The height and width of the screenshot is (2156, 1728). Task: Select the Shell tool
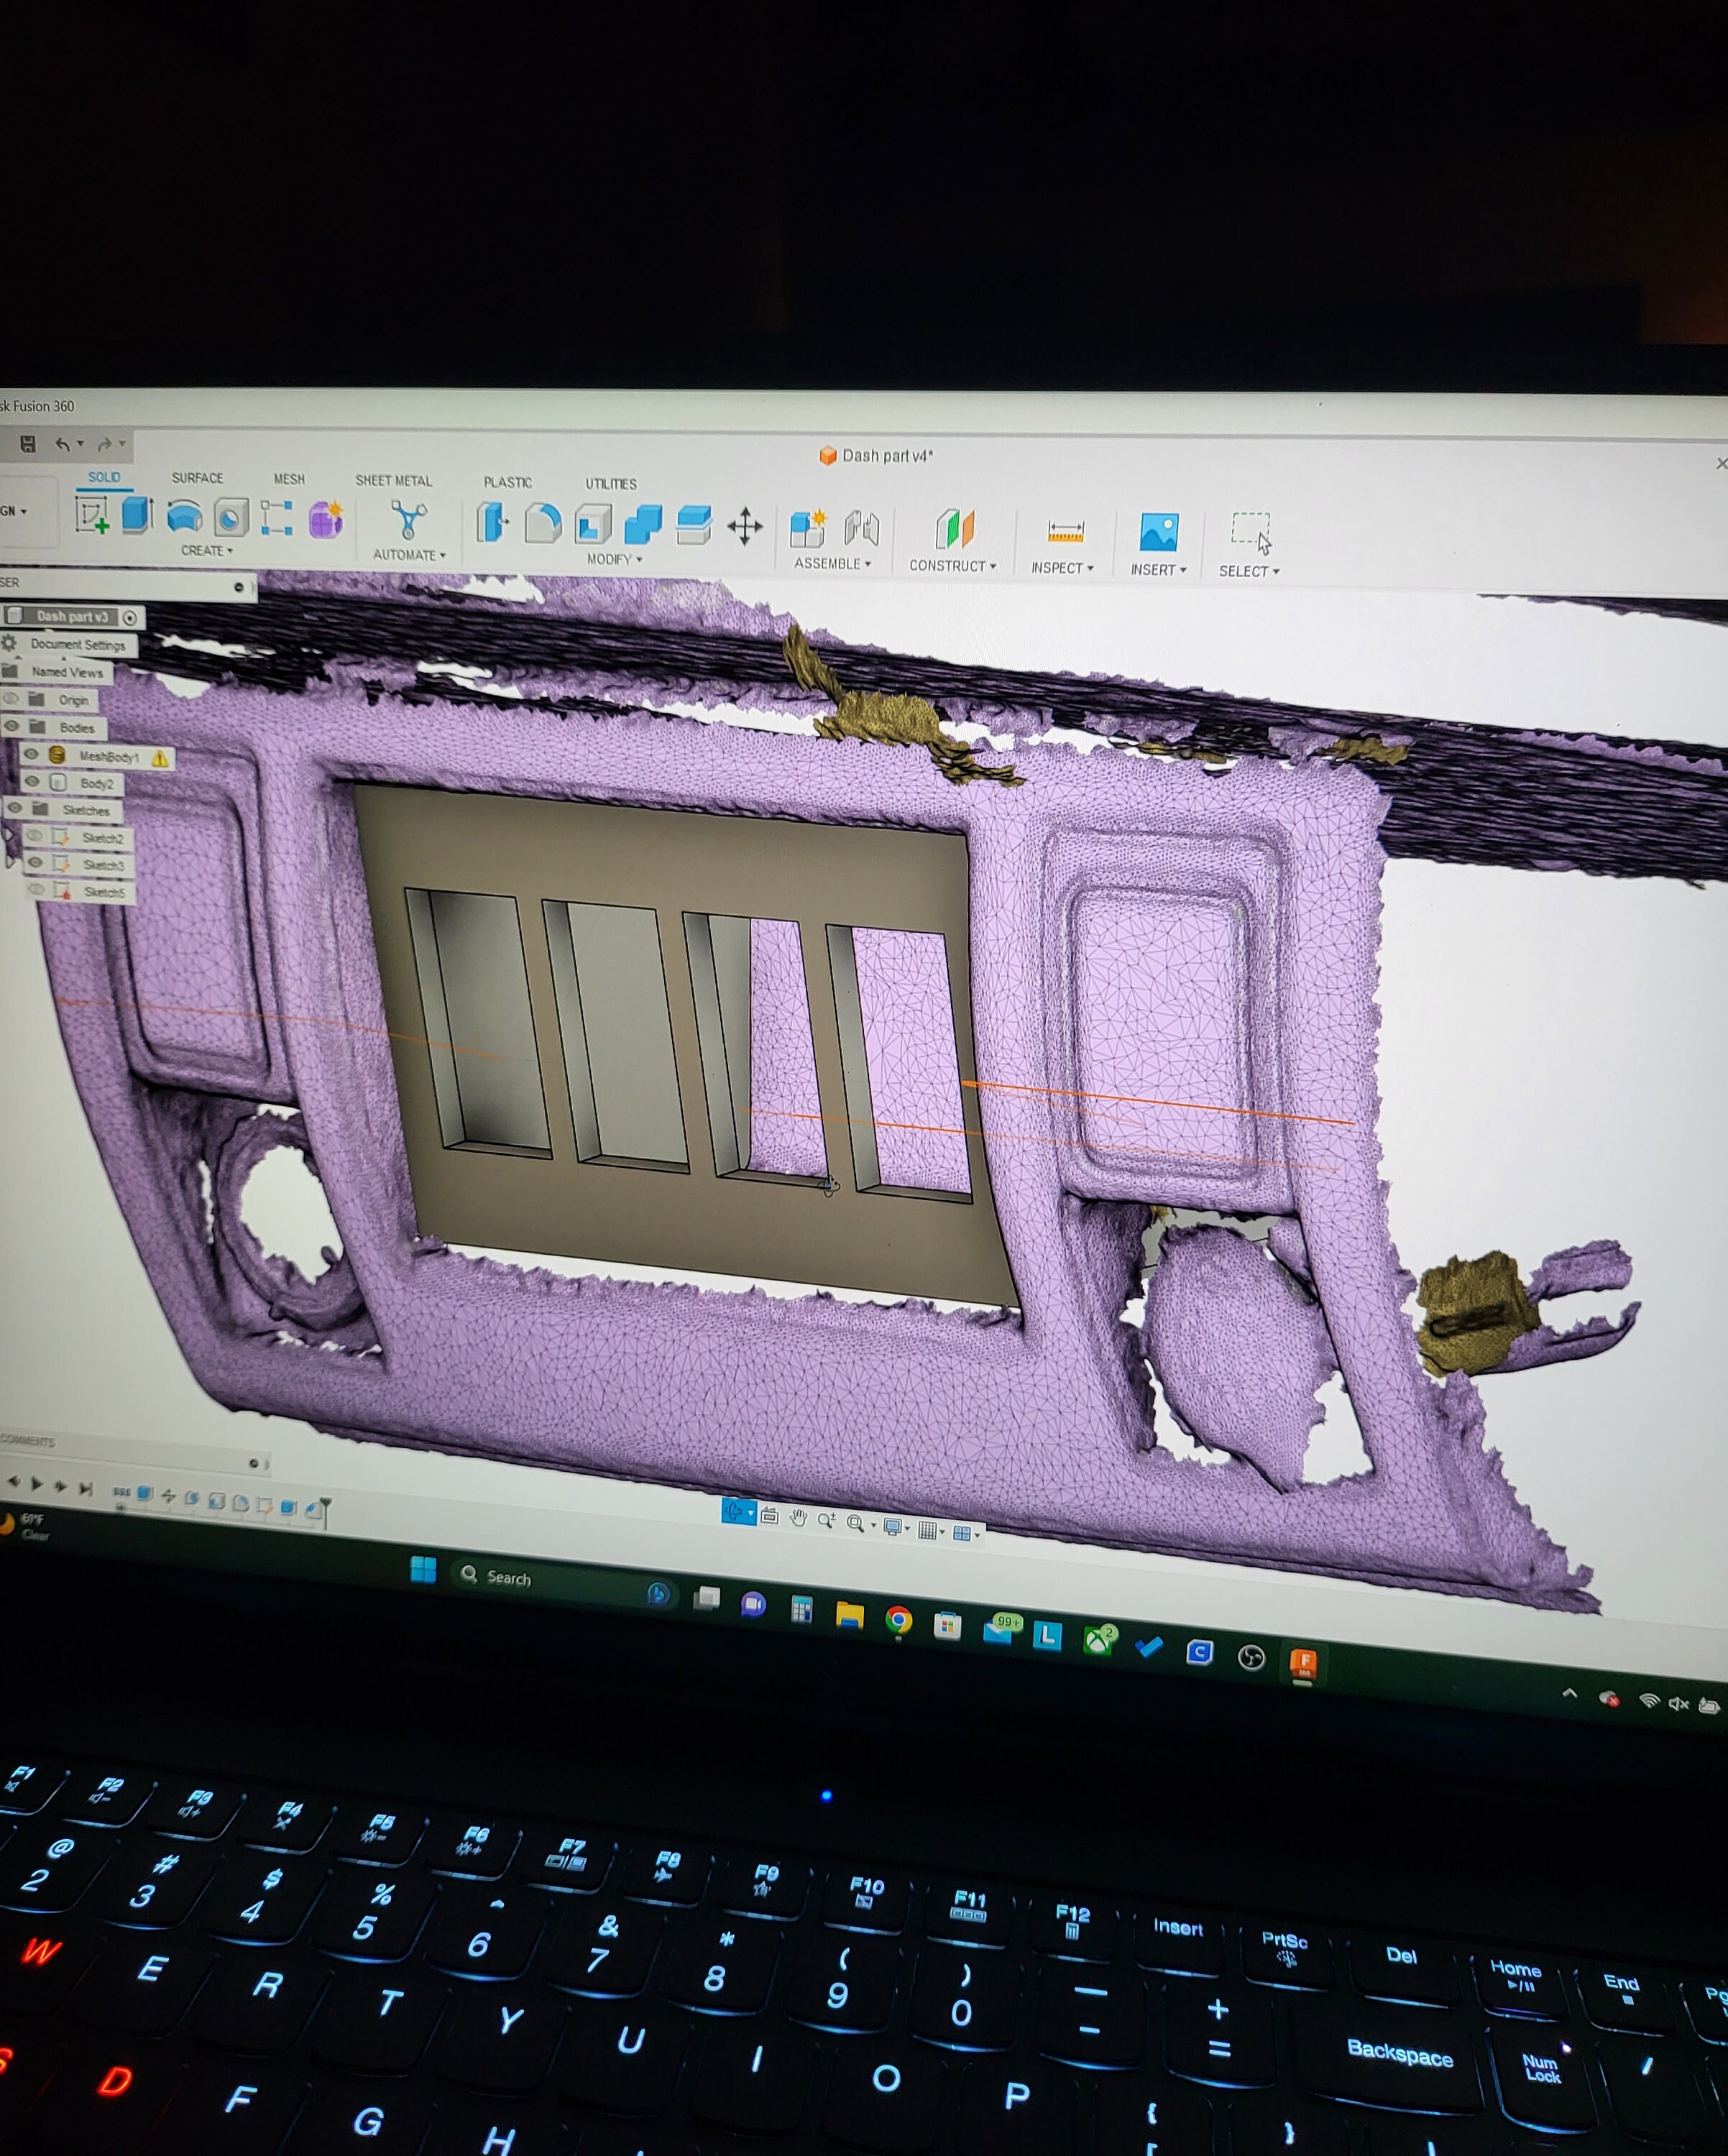593,525
